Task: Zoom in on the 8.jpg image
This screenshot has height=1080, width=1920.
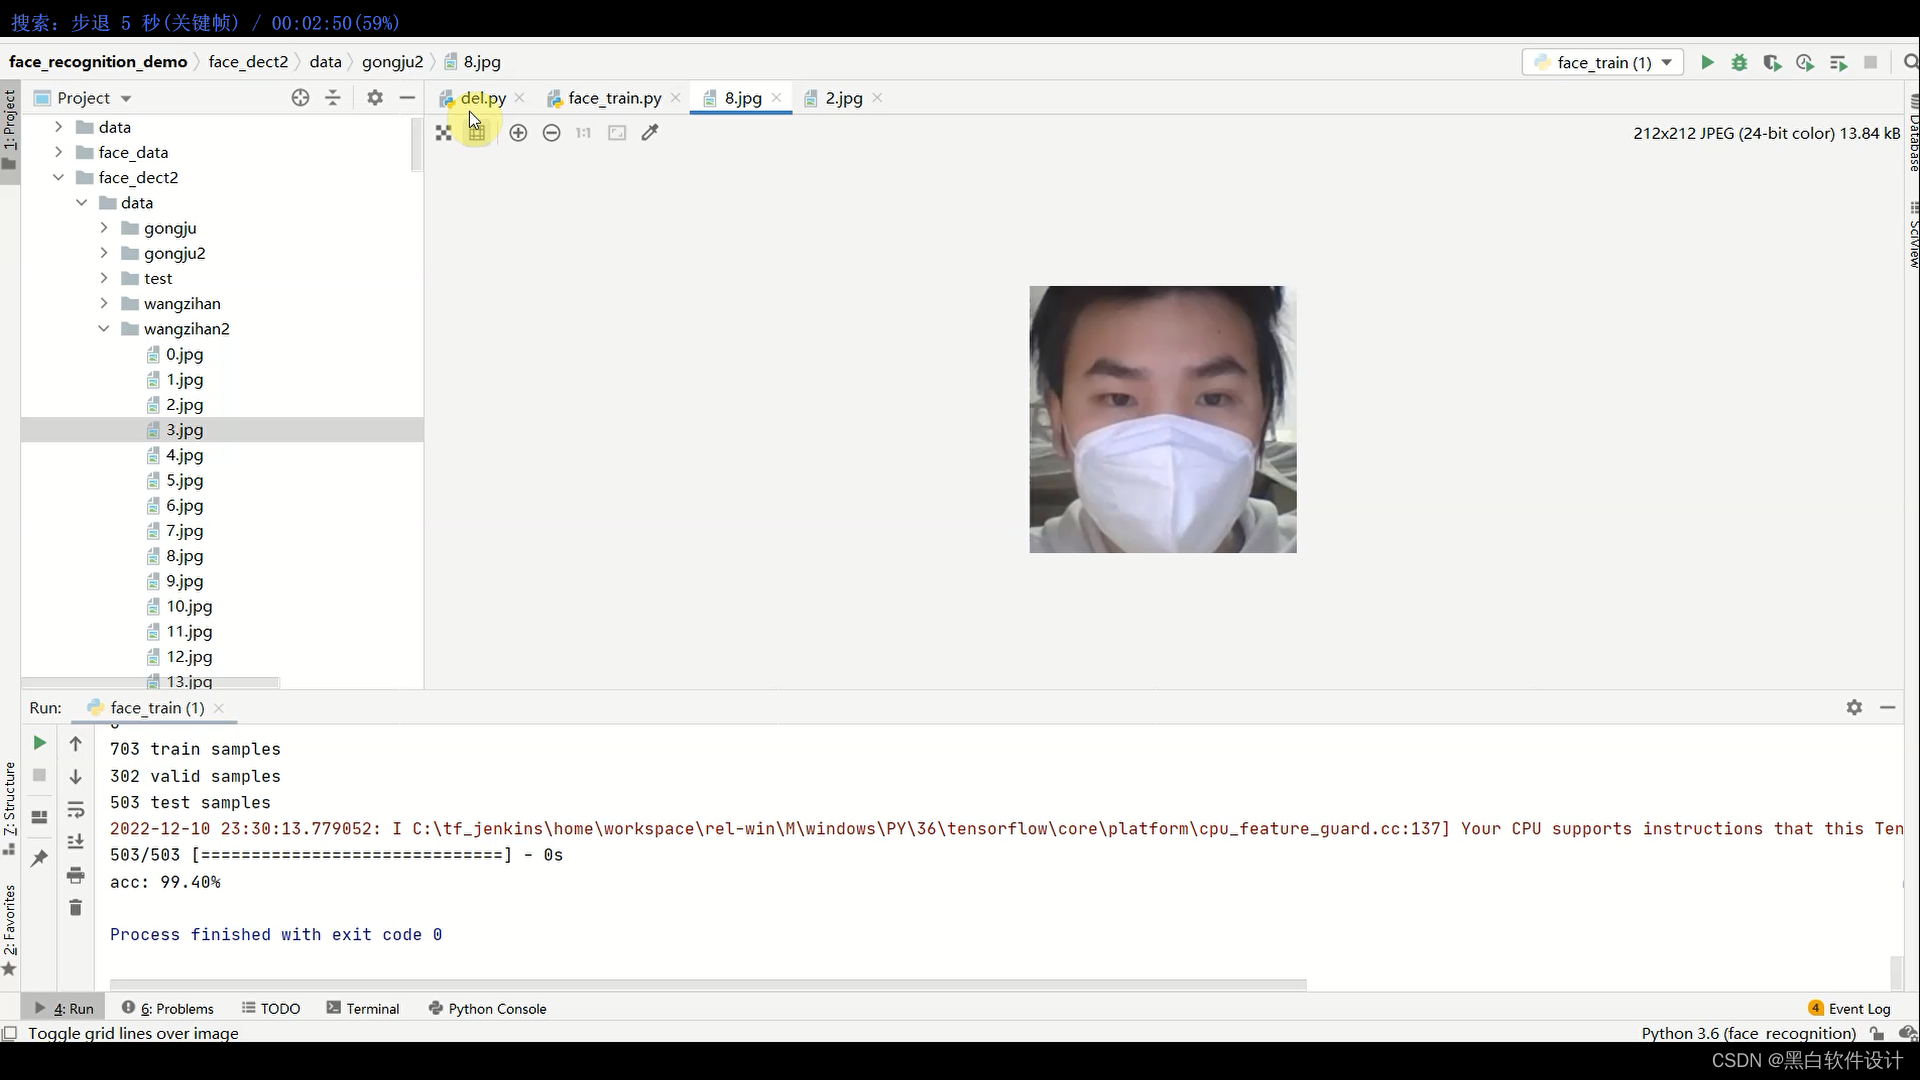Action: (x=518, y=132)
